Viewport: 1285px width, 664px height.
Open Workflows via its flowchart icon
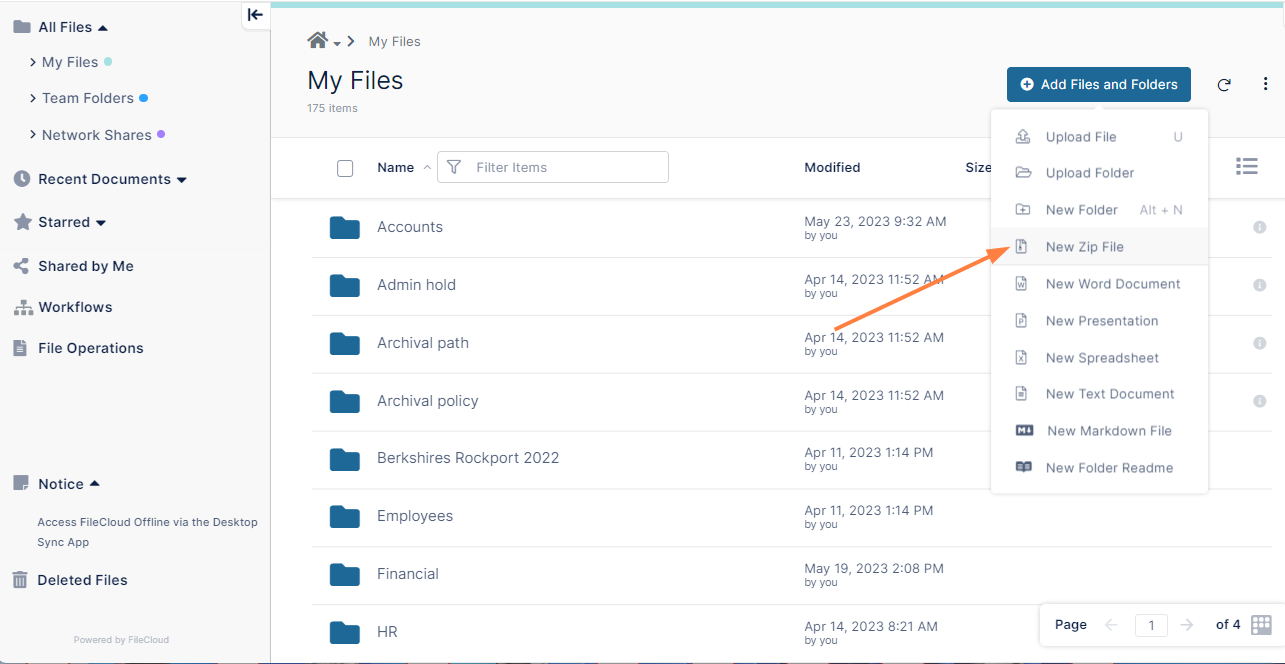click(x=21, y=307)
